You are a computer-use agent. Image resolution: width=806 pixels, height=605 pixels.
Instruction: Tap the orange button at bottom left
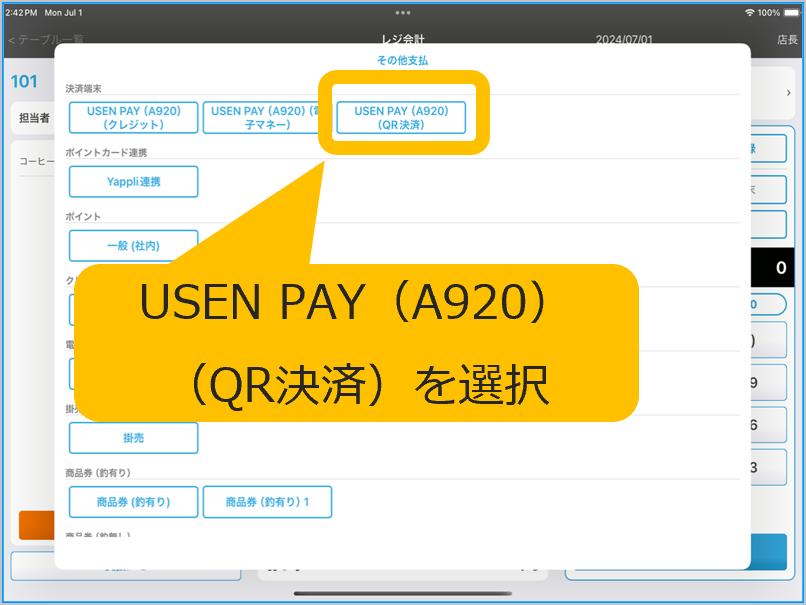36,525
